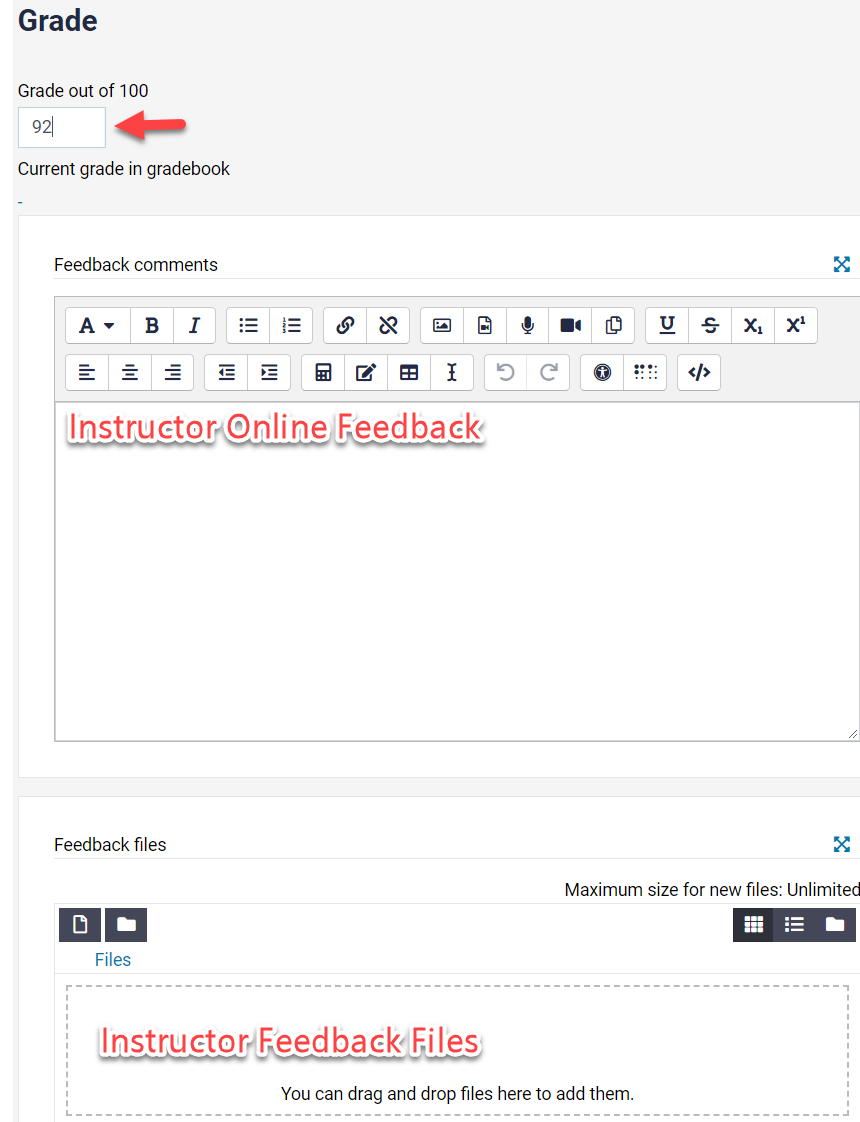Image resolution: width=860 pixels, height=1122 pixels.
Task: Insert an image into the feedback
Action: [x=441, y=325]
